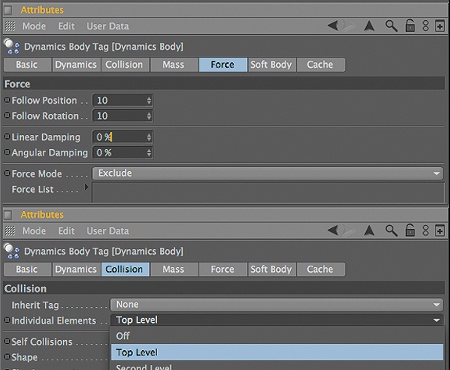This screenshot has height=370, width=450.
Task: Click Follow Position stepper arrows
Action: pos(149,100)
